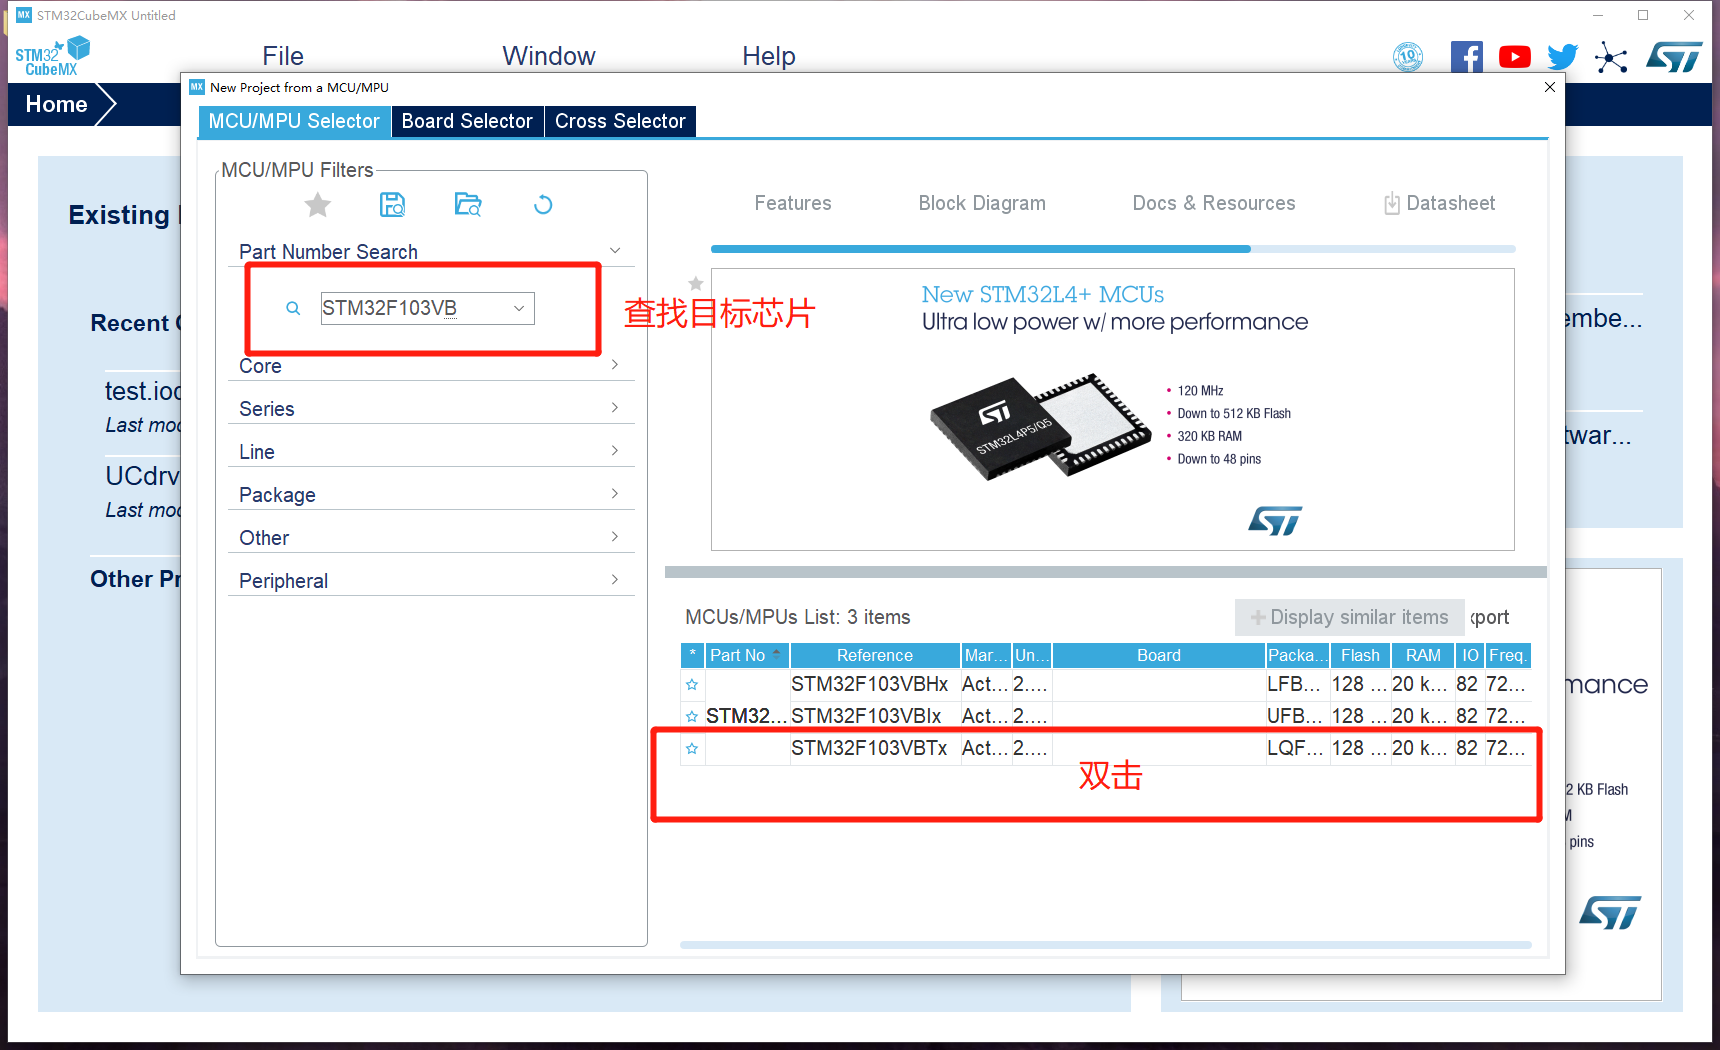Open the Twitter bird icon
This screenshot has height=1050, width=1720.
click(x=1562, y=57)
